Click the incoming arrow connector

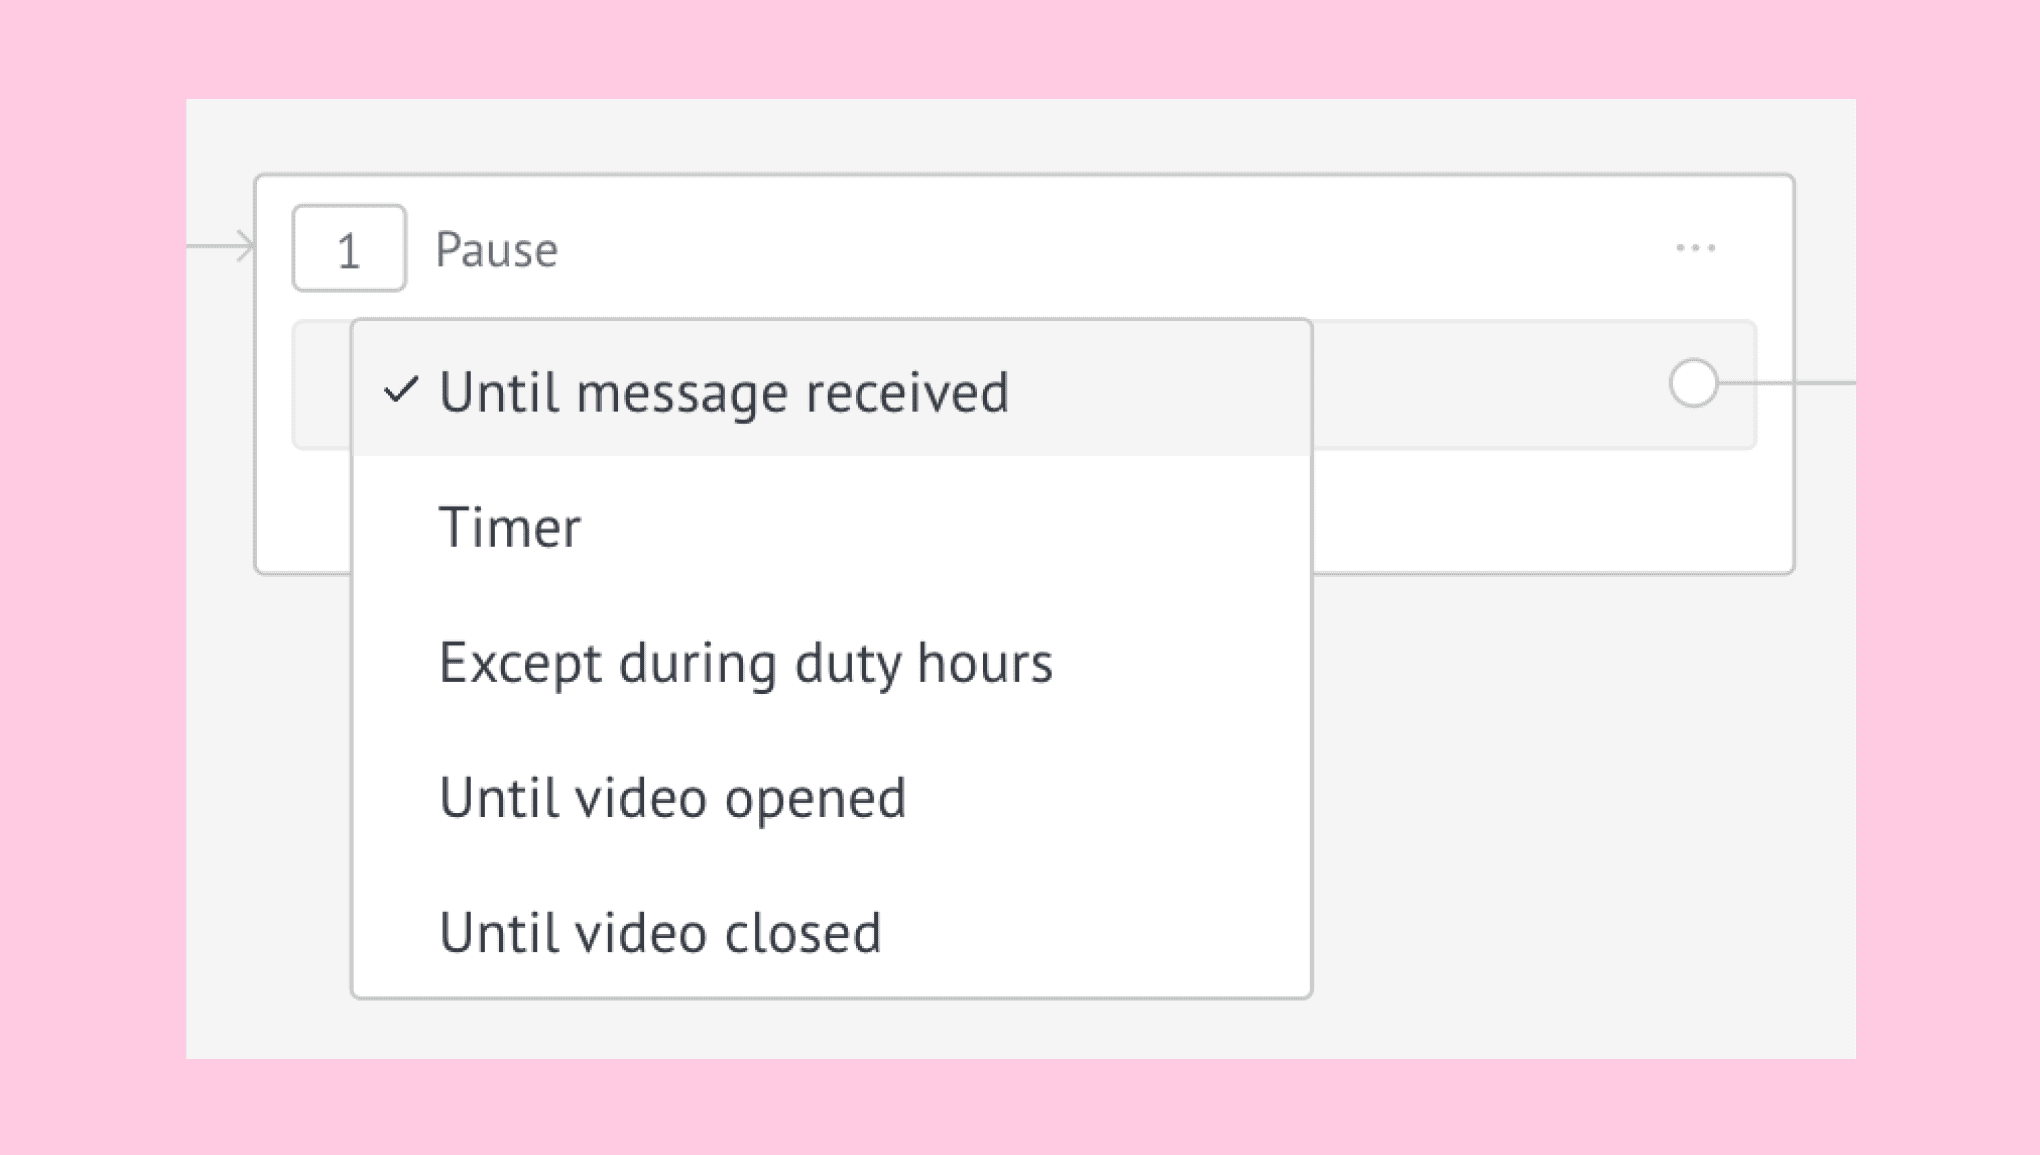(221, 246)
